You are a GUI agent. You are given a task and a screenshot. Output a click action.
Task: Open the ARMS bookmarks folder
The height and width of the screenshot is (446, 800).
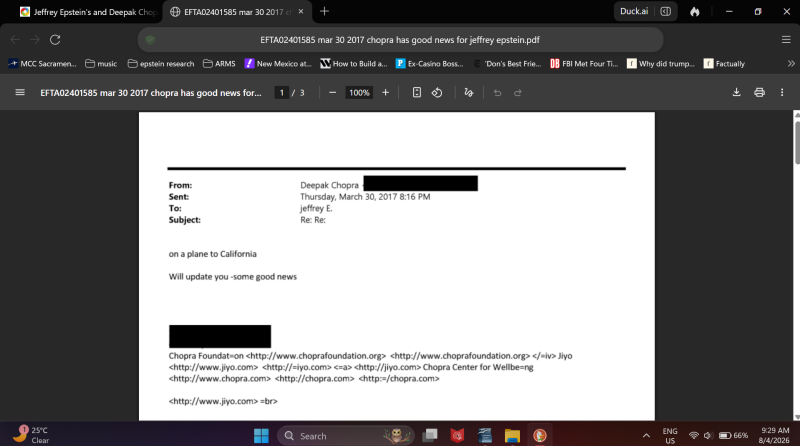[219, 64]
